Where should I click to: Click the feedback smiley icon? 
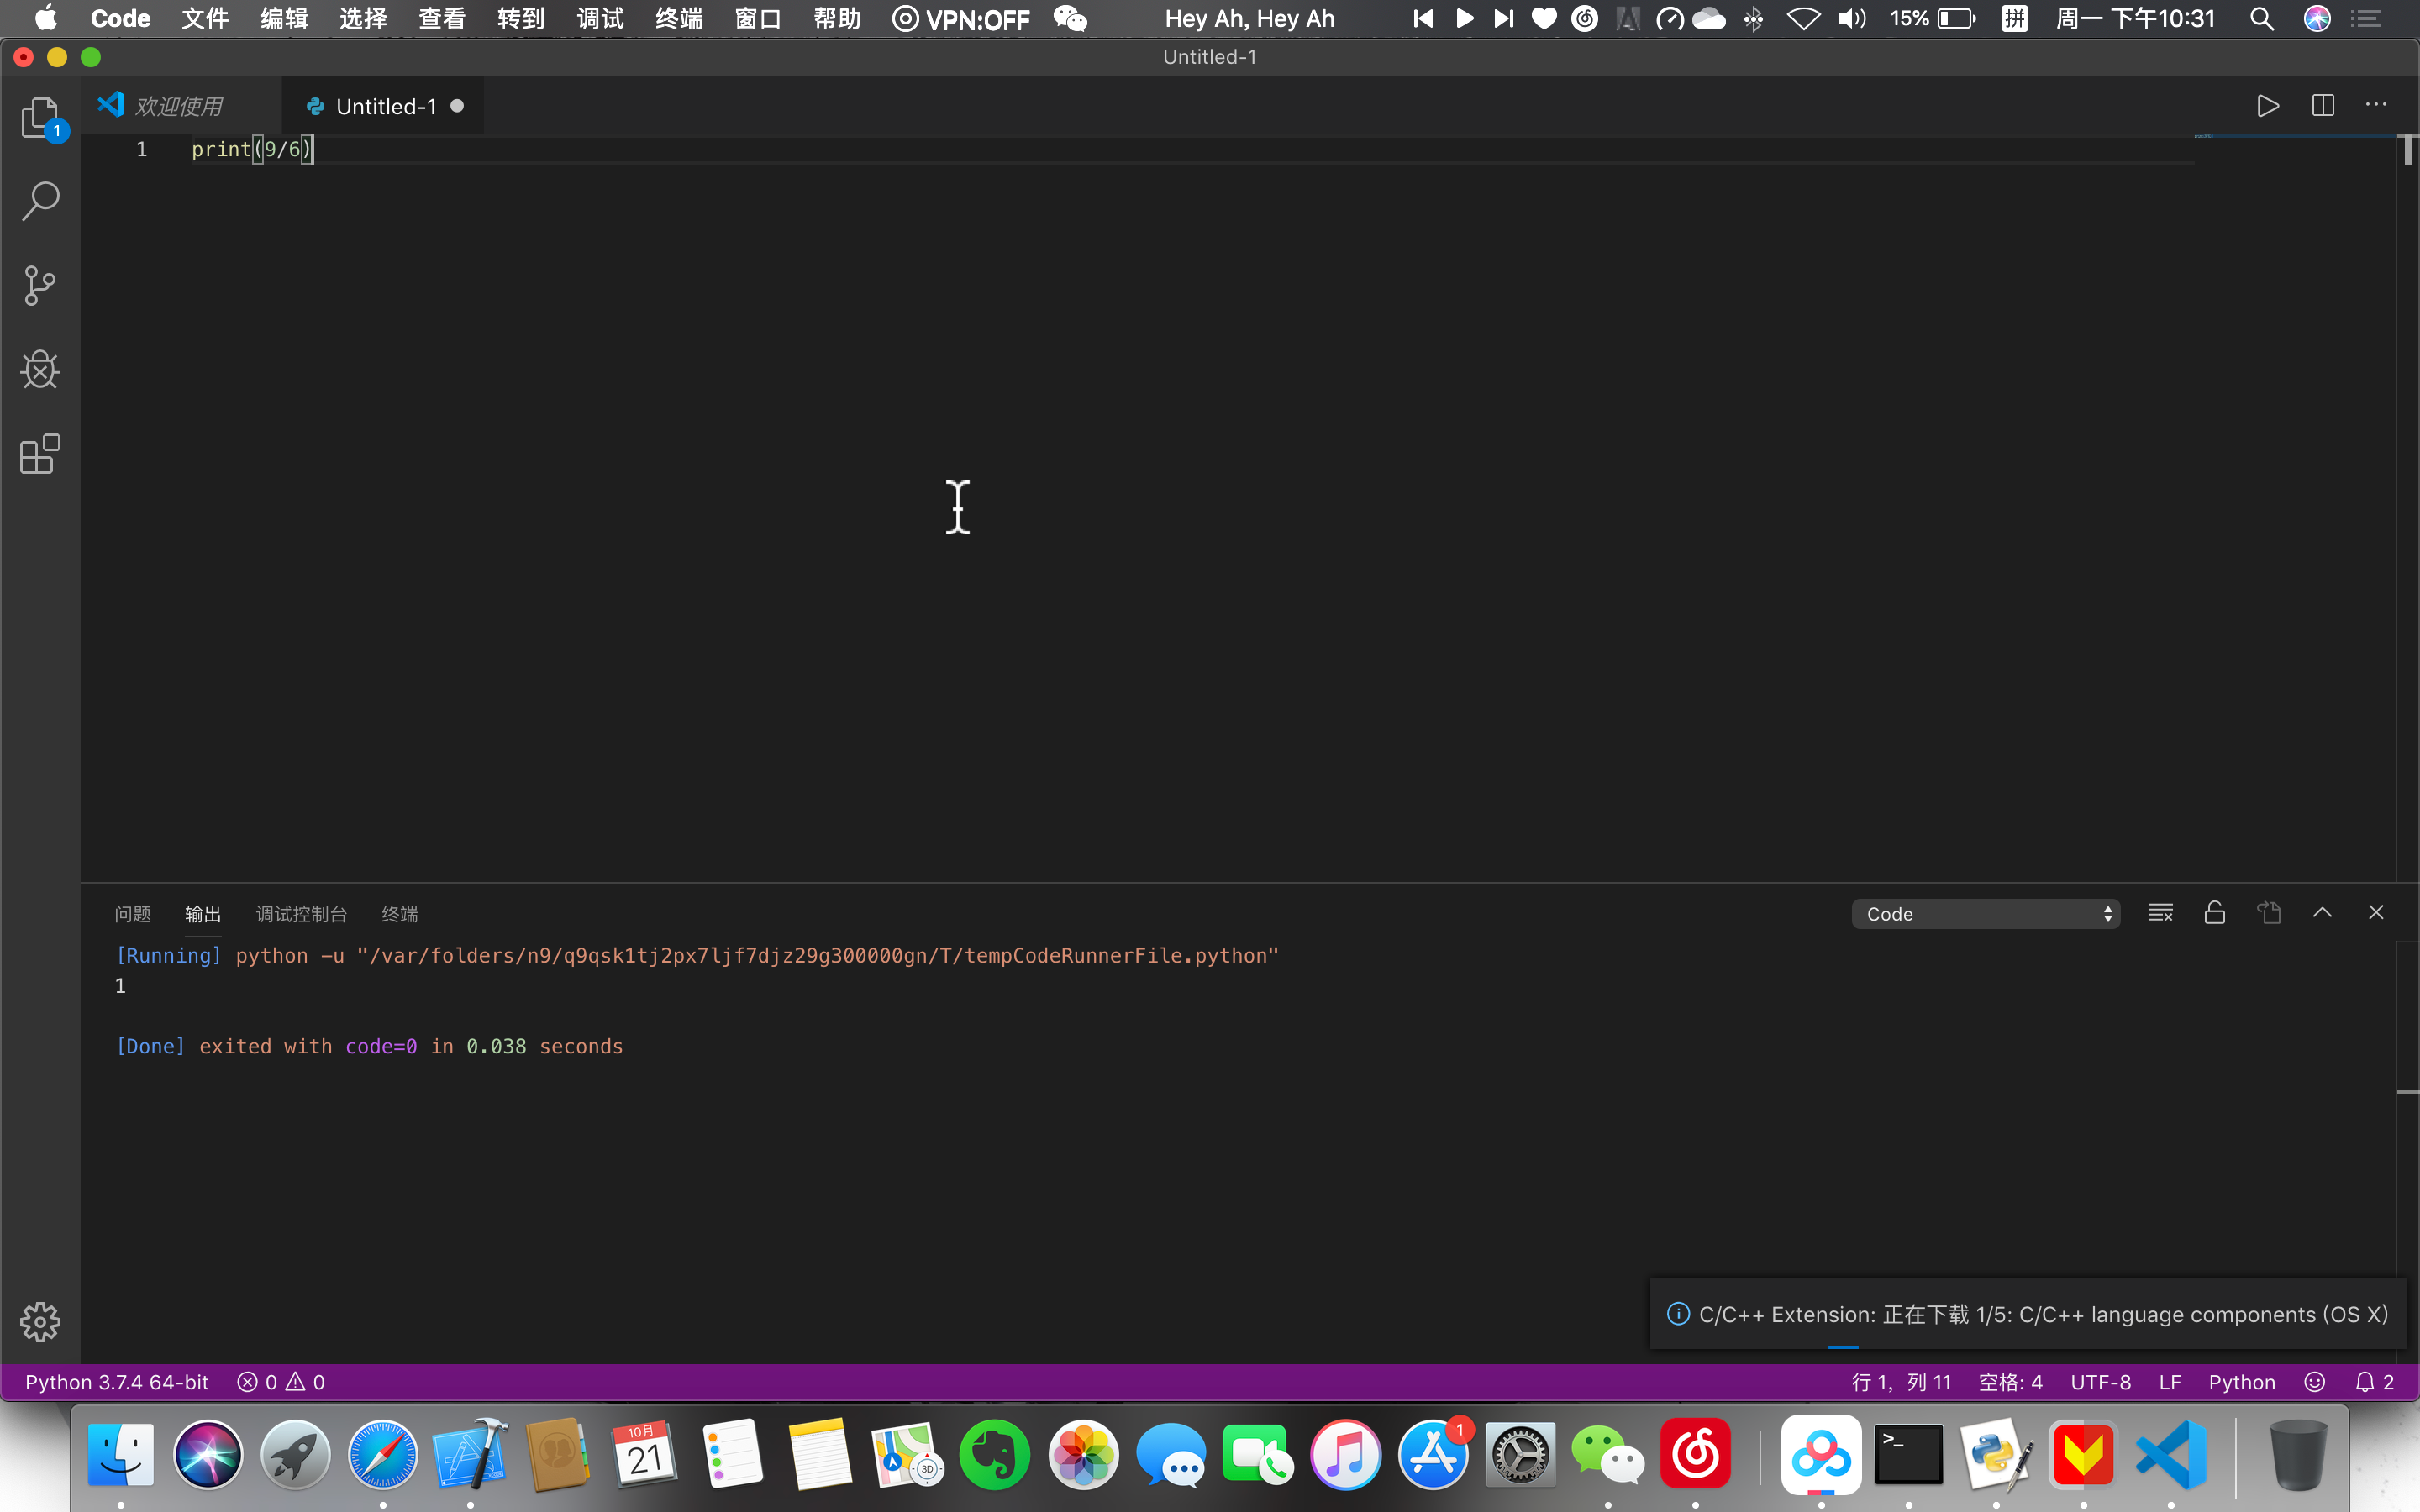2314,1382
